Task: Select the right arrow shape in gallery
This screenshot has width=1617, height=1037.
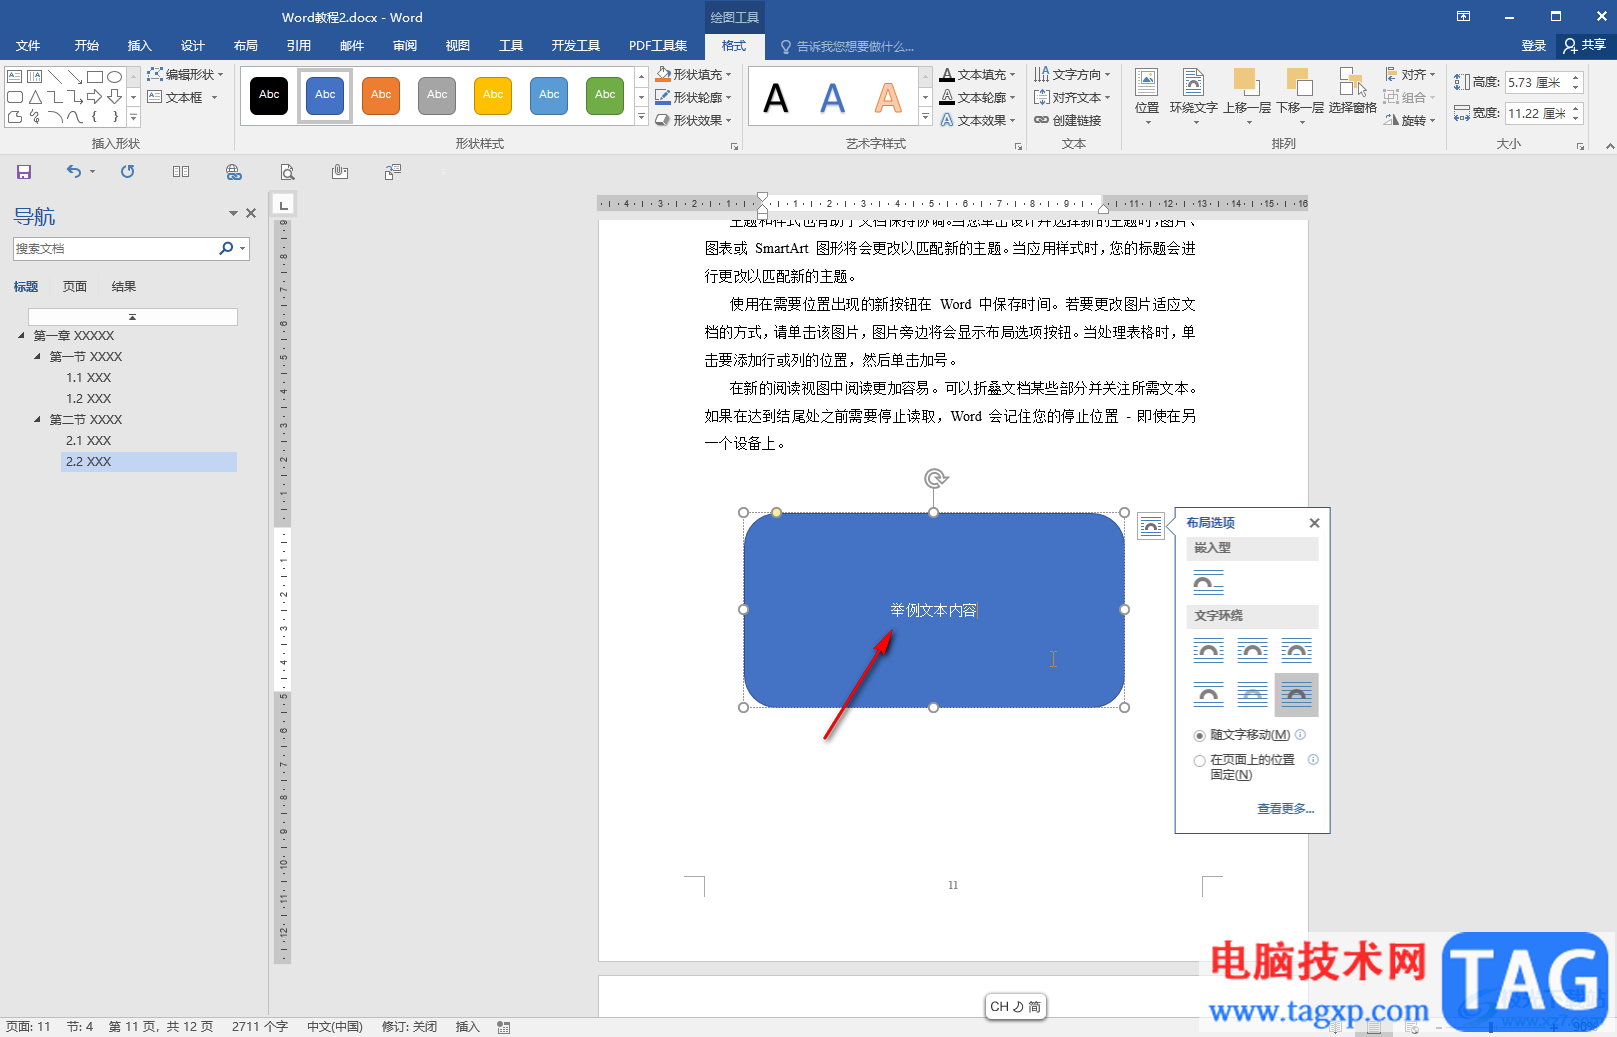Action: pos(95,97)
